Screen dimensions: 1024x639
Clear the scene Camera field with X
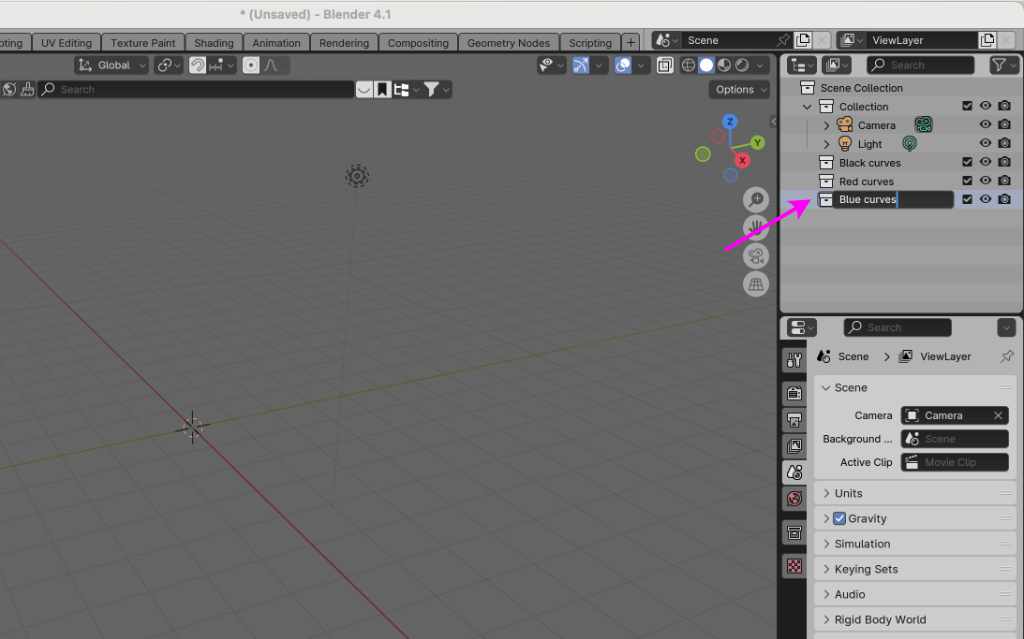998,415
